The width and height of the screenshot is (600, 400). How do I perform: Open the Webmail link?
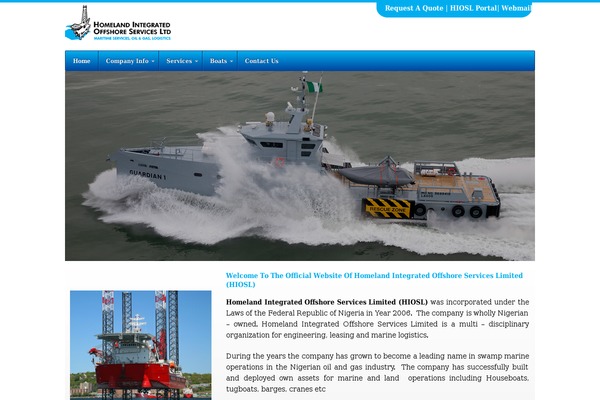click(x=516, y=8)
